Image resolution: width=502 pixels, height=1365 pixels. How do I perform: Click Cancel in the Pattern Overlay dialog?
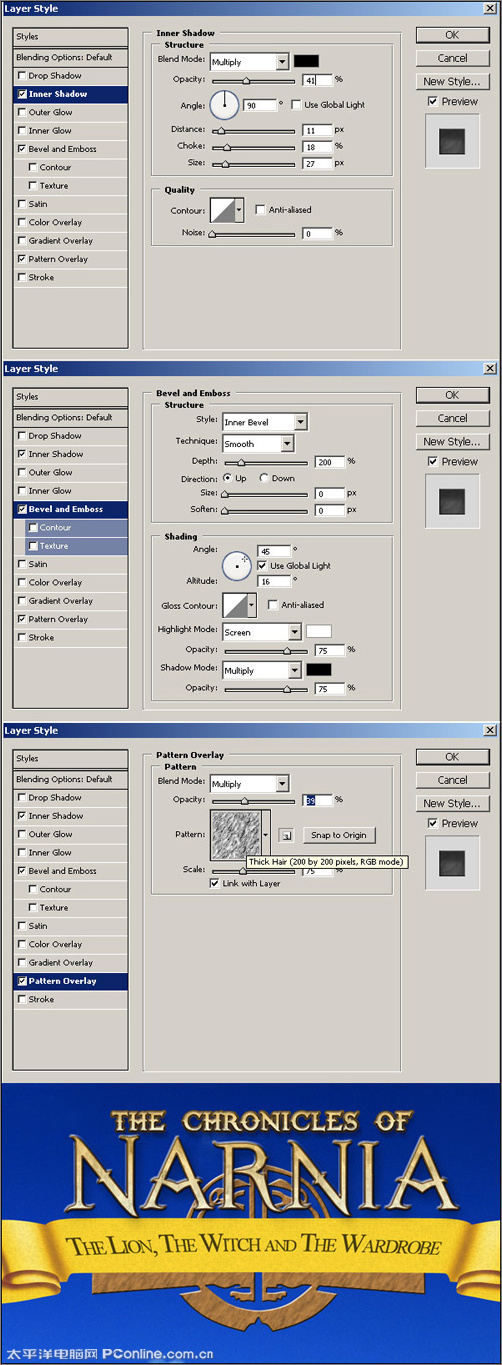(452, 780)
